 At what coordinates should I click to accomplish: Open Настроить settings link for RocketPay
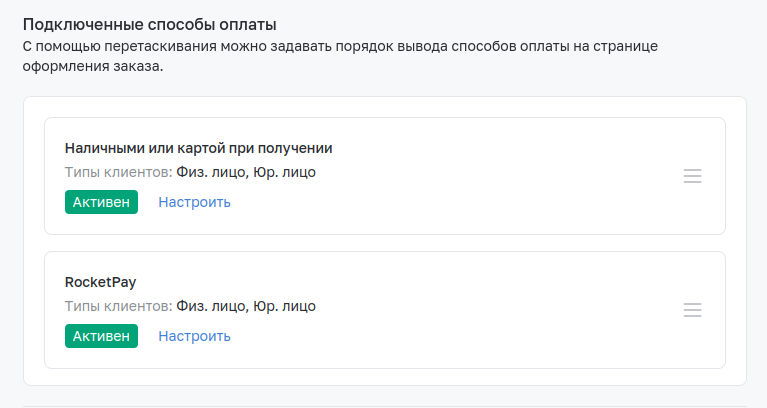tap(194, 336)
